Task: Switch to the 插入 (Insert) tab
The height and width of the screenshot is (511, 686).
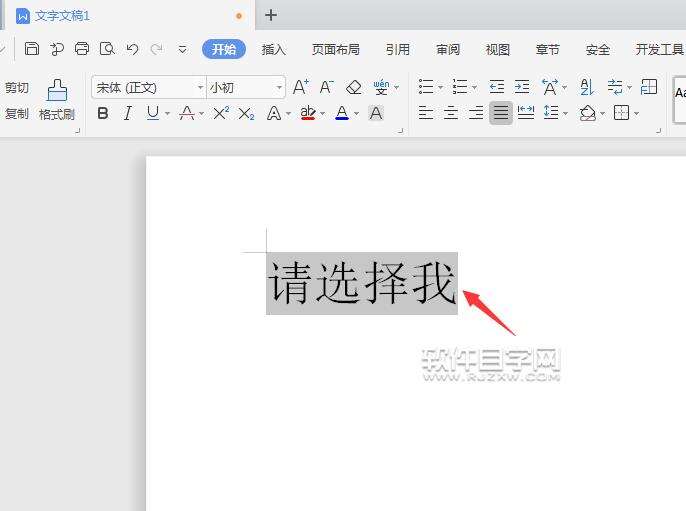Action: (273, 49)
